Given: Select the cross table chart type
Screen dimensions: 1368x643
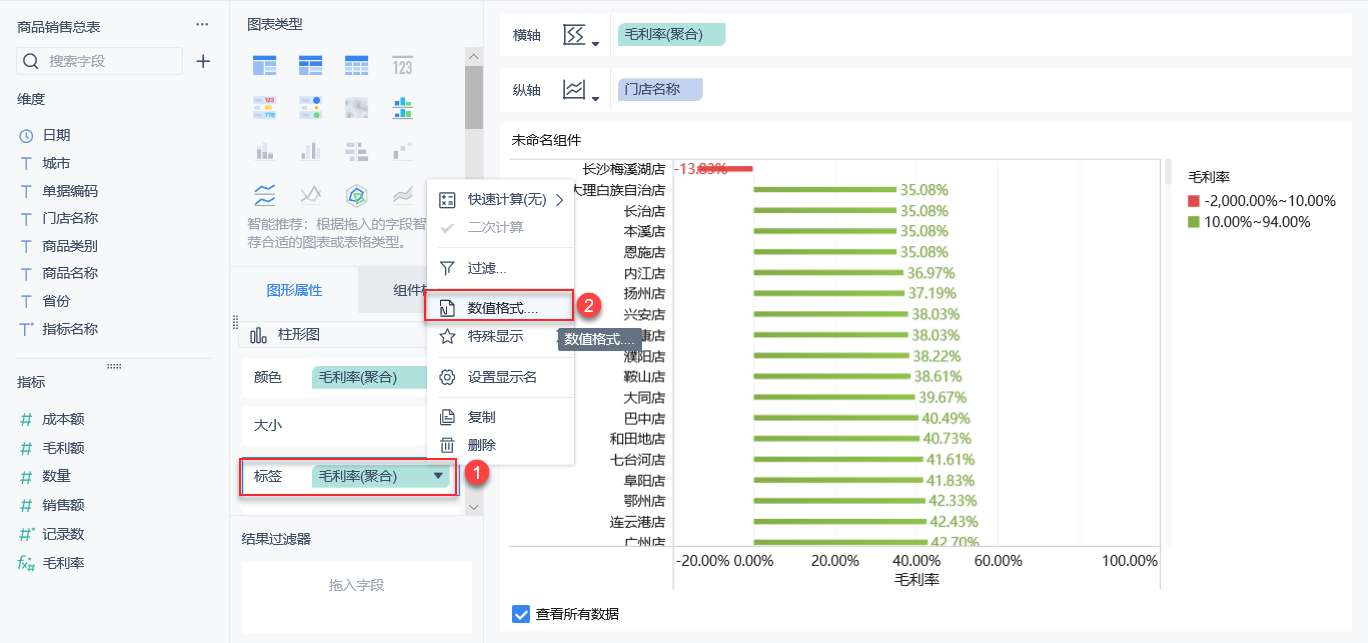Looking at the screenshot, I should click(311, 66).
